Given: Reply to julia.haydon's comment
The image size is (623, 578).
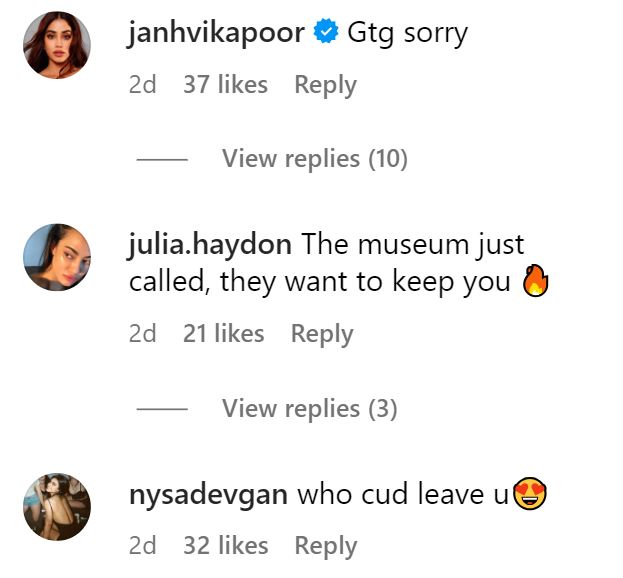Looking at the screenshot, I should click(x=322, y=334).
